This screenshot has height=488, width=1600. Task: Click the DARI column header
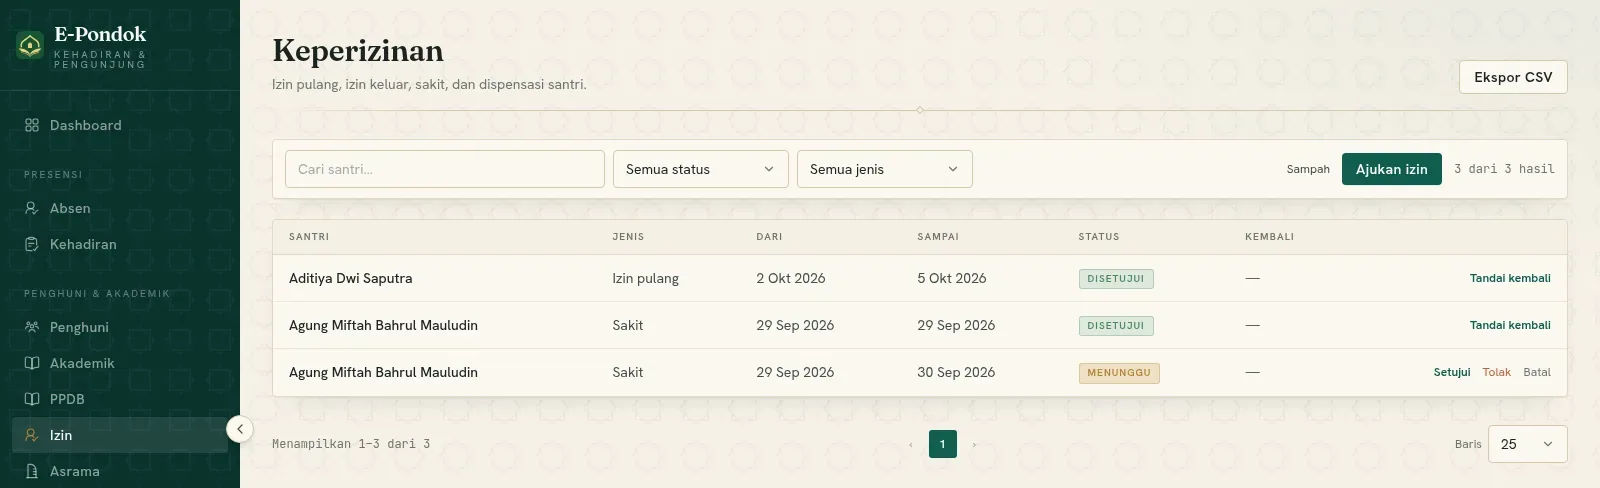tap(769, 237)
